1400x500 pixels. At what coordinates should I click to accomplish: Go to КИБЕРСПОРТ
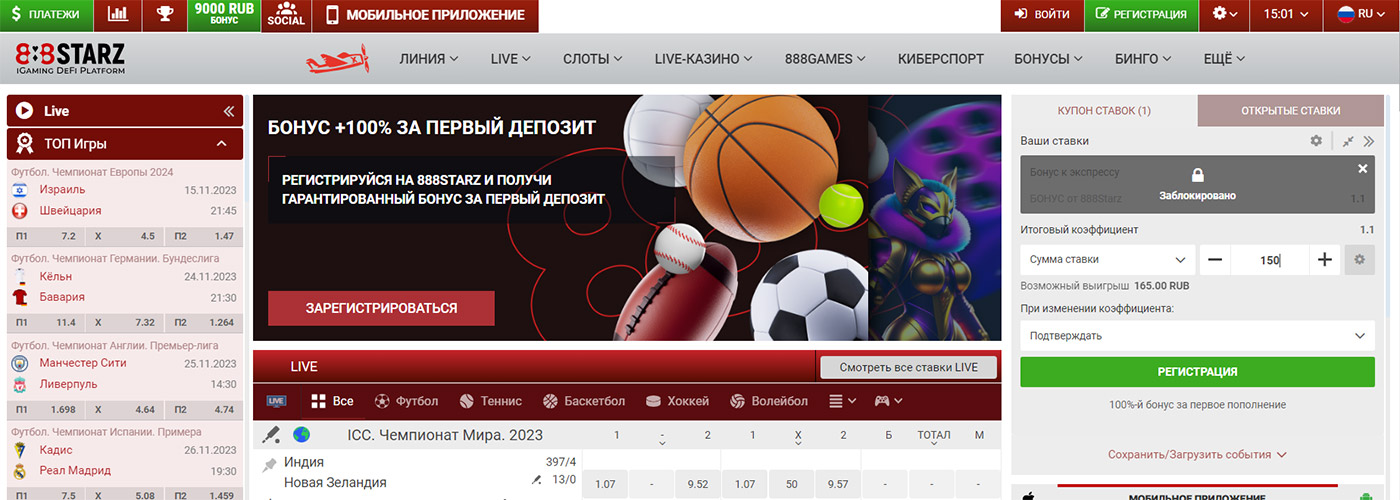(x=940, y=59)
